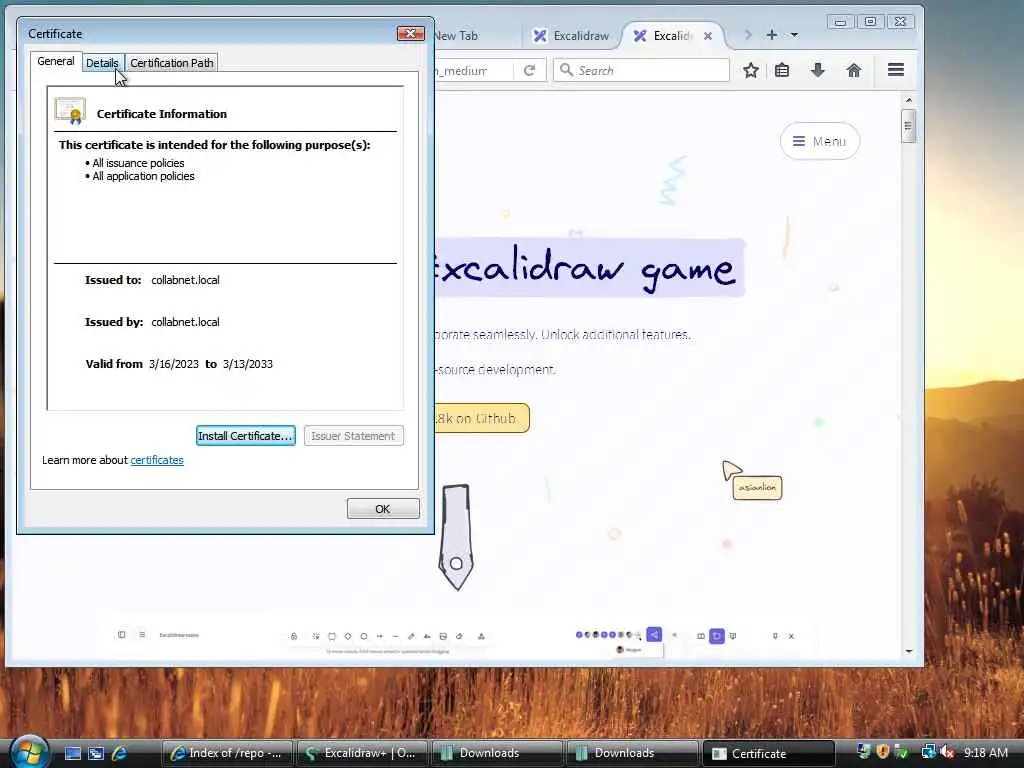1024x768 pixels.
Task: Click the 'collabnet.local' Issued to value
Action: (185, 280)
